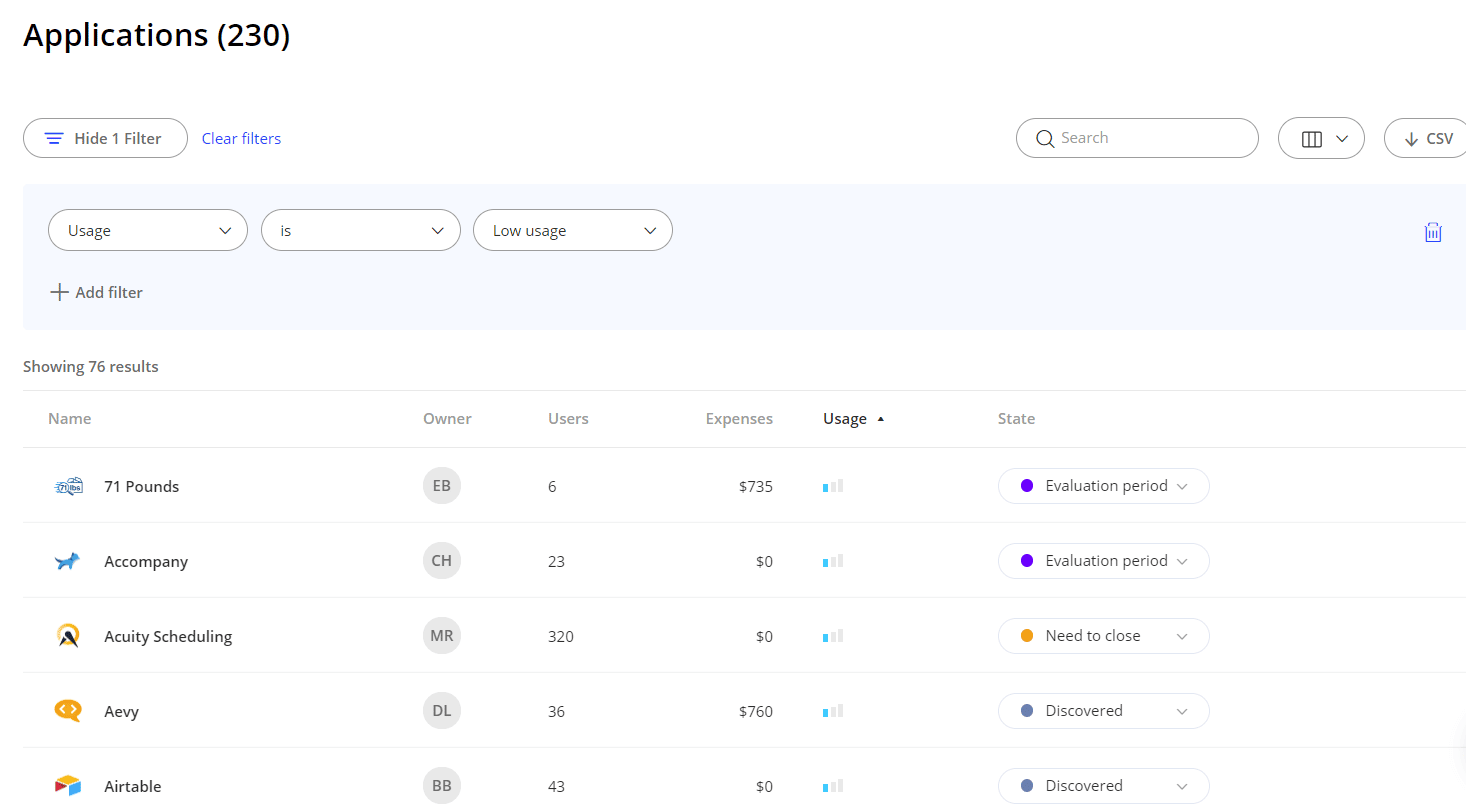This screenshot has width=1466, height=806.
Task: Open the Usage filter field dropdown
Action: click(x=147, y=230)
